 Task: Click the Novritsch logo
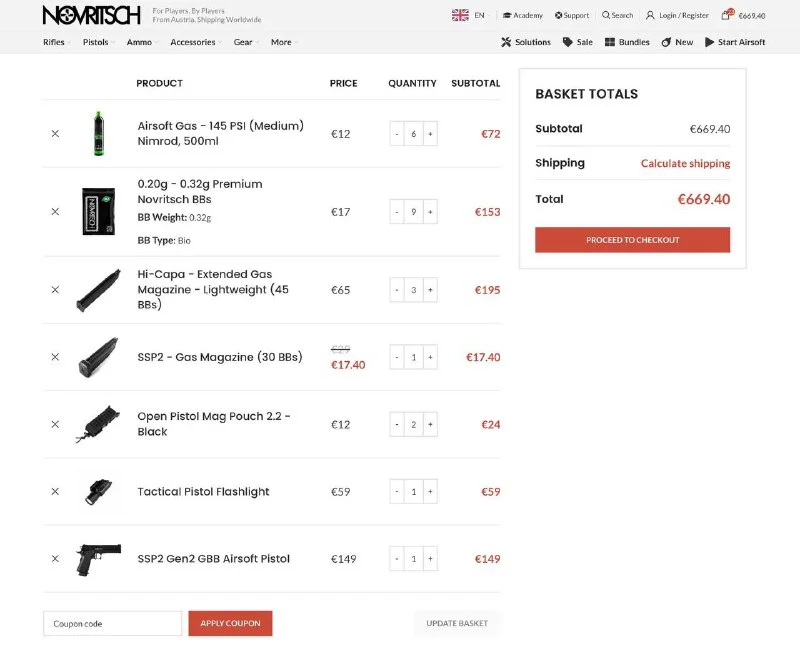click(92, 15)
